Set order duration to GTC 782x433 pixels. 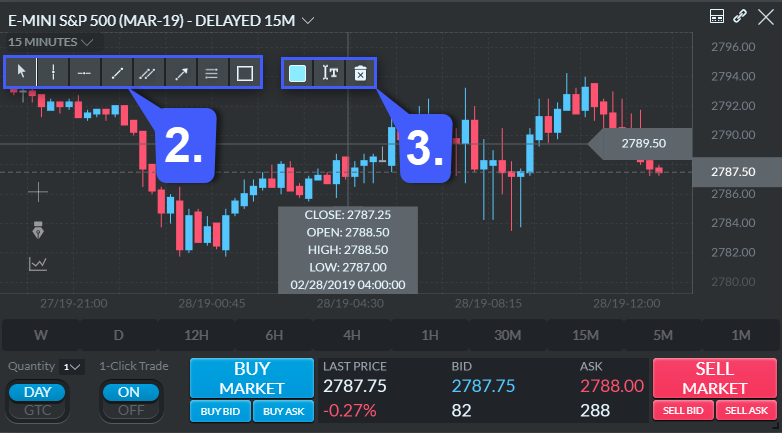[x=37, y=411]
